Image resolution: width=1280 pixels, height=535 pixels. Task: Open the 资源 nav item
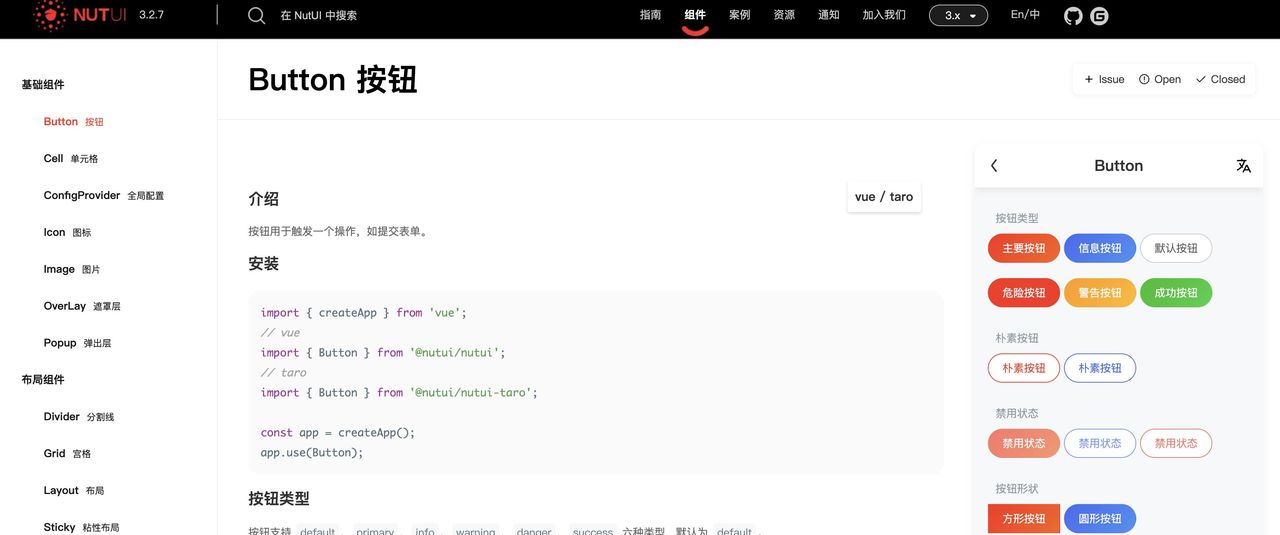coord(784,15)
